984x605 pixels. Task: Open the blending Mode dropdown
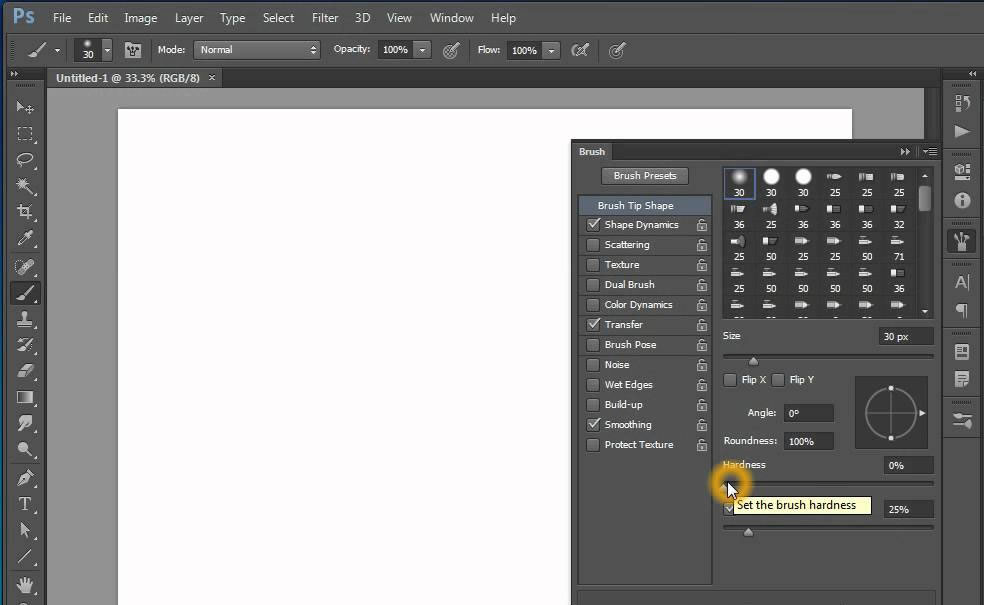pos(257,50)
